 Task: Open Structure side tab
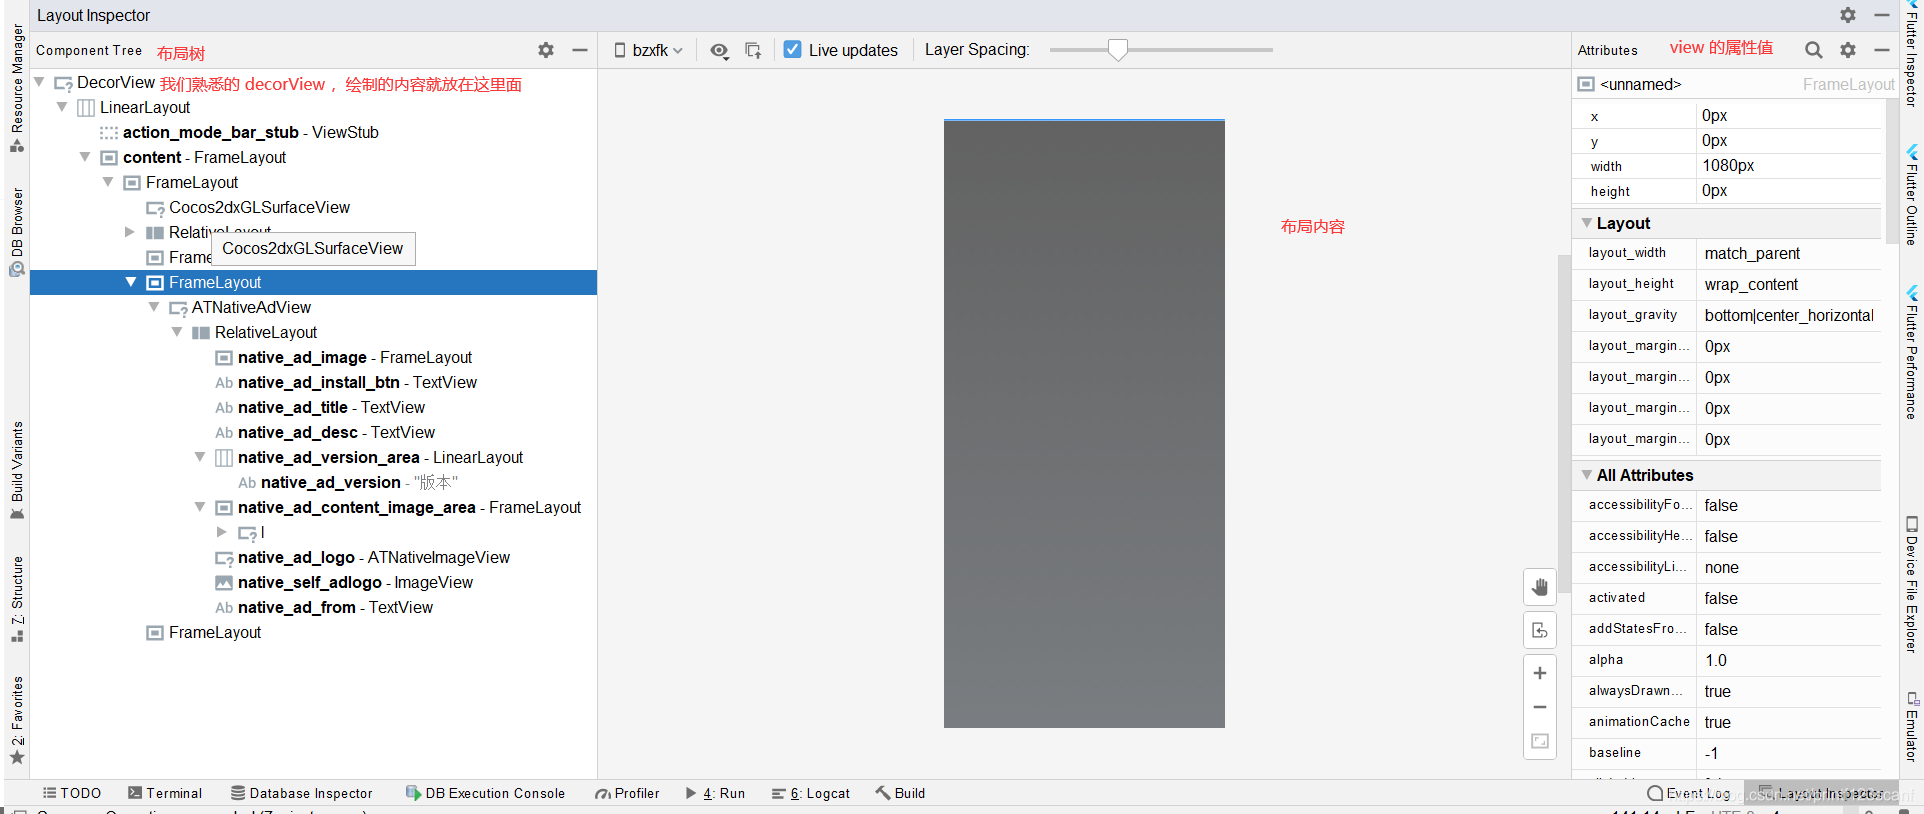pyautogui.click(x=17, y=599)
